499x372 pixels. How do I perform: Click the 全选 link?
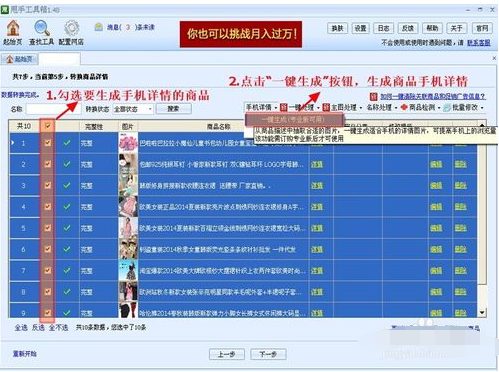click(21, 328)
